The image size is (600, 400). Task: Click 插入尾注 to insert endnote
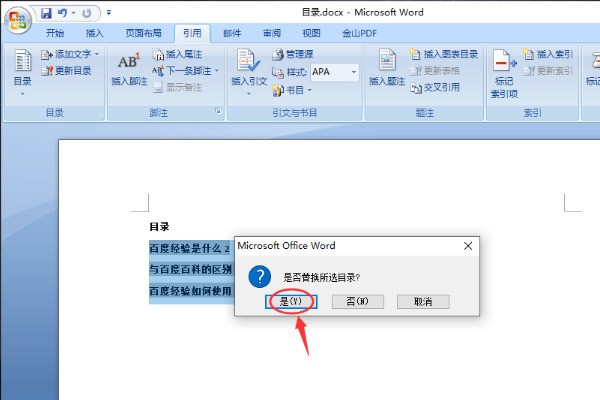pos(178,54)
